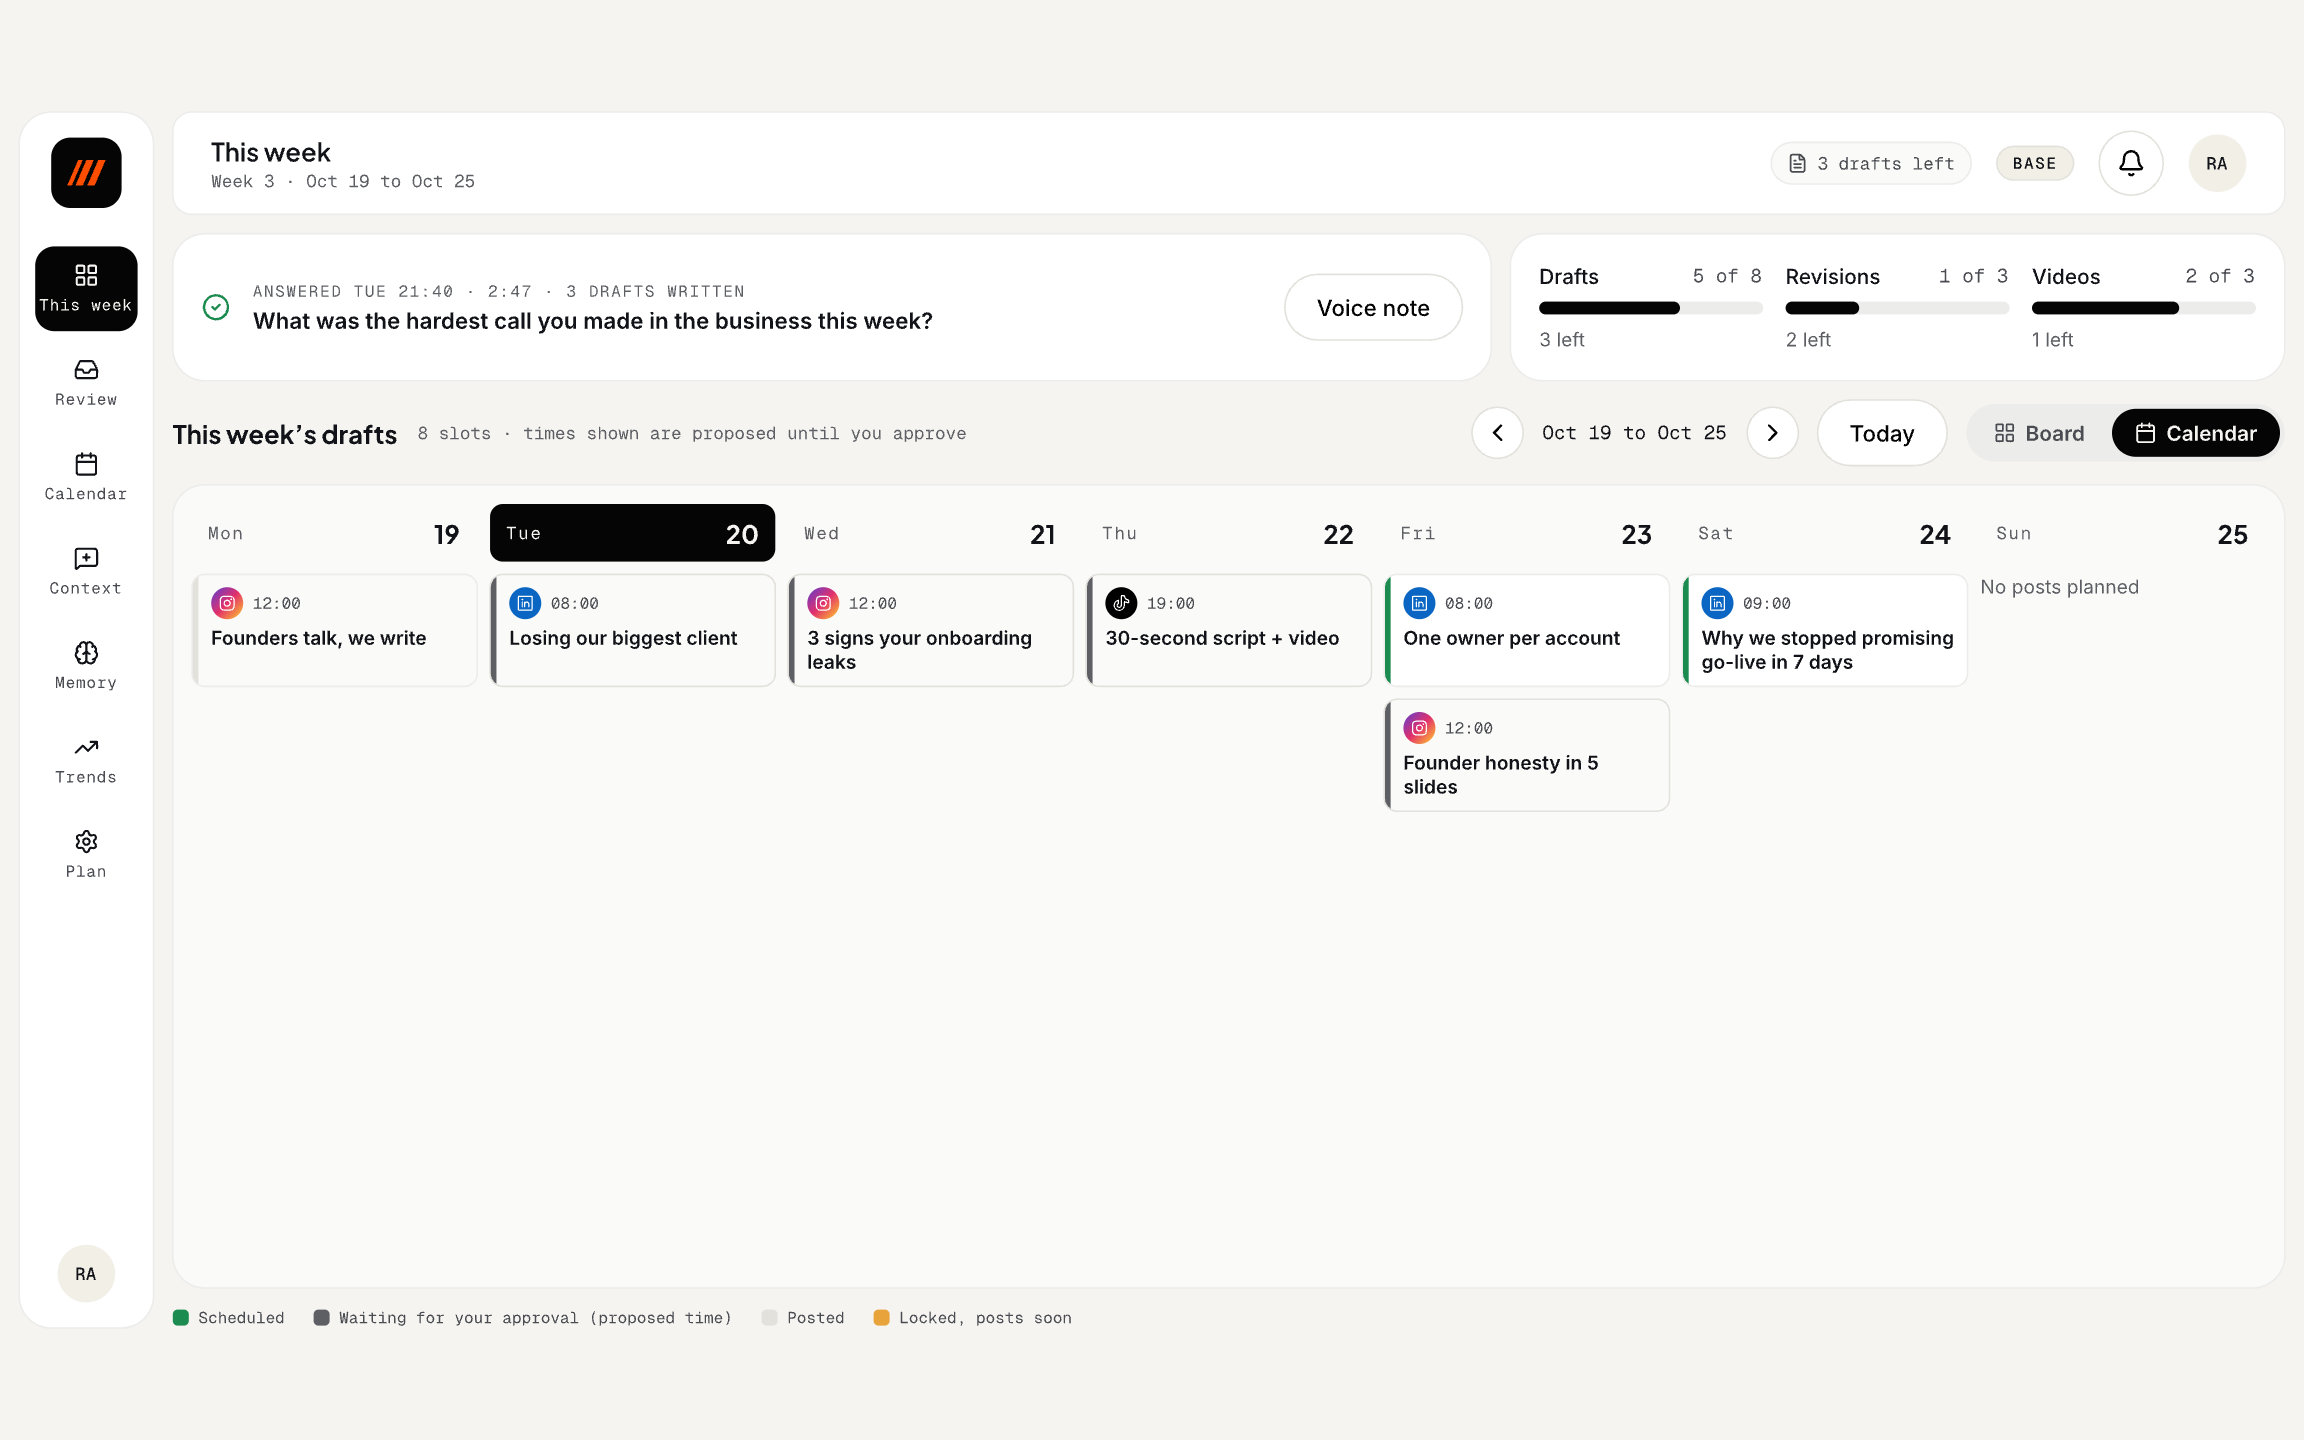The height and width of the screenshot is (1440, 2304).
Task: Open Calendar from the sidebar
Action: click(86, 477)
